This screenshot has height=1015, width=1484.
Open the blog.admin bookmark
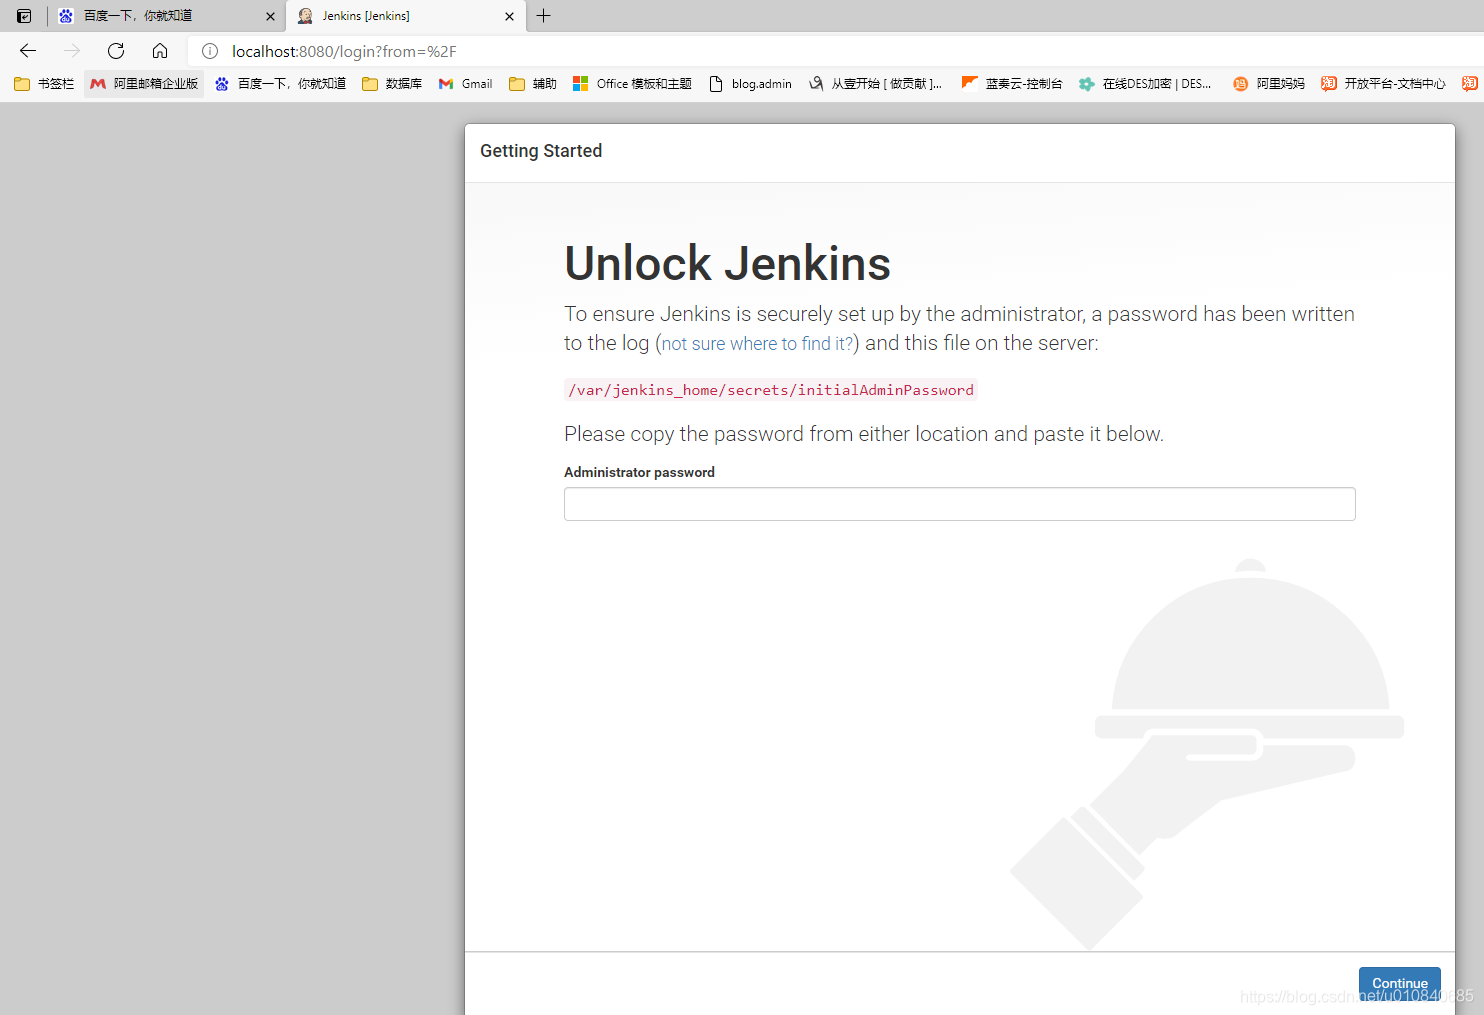(750, 84)
